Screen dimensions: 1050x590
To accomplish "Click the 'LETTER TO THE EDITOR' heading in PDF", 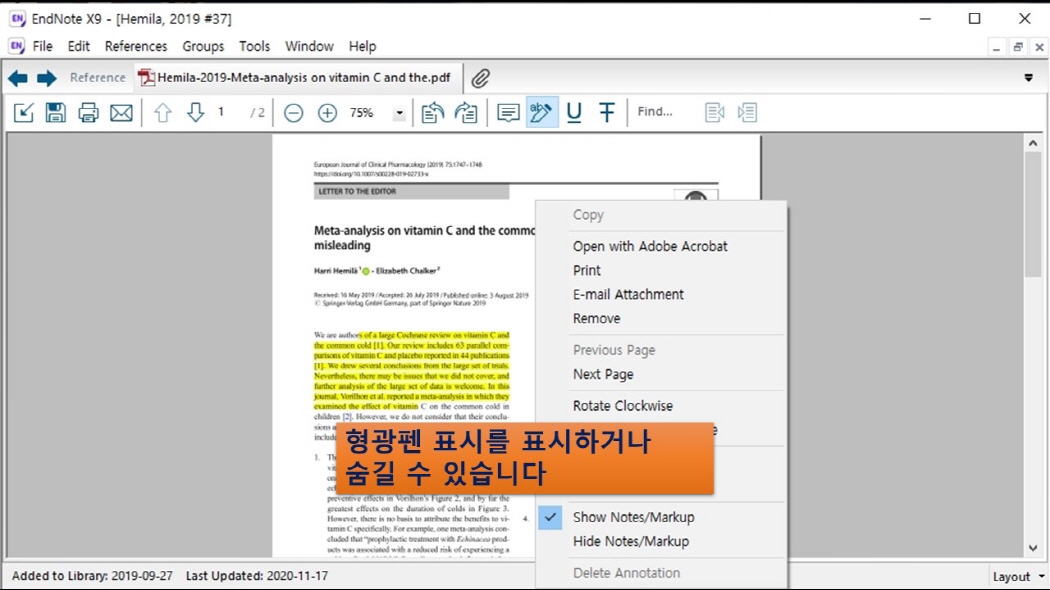I will pyautogui.click(x=357, y=192).
